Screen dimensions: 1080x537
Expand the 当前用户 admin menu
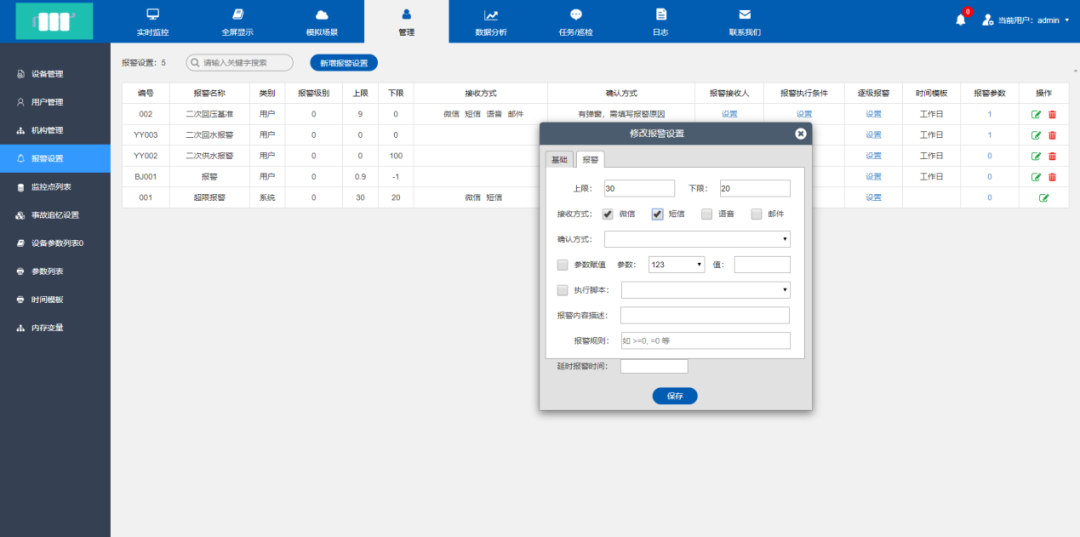1026,20
